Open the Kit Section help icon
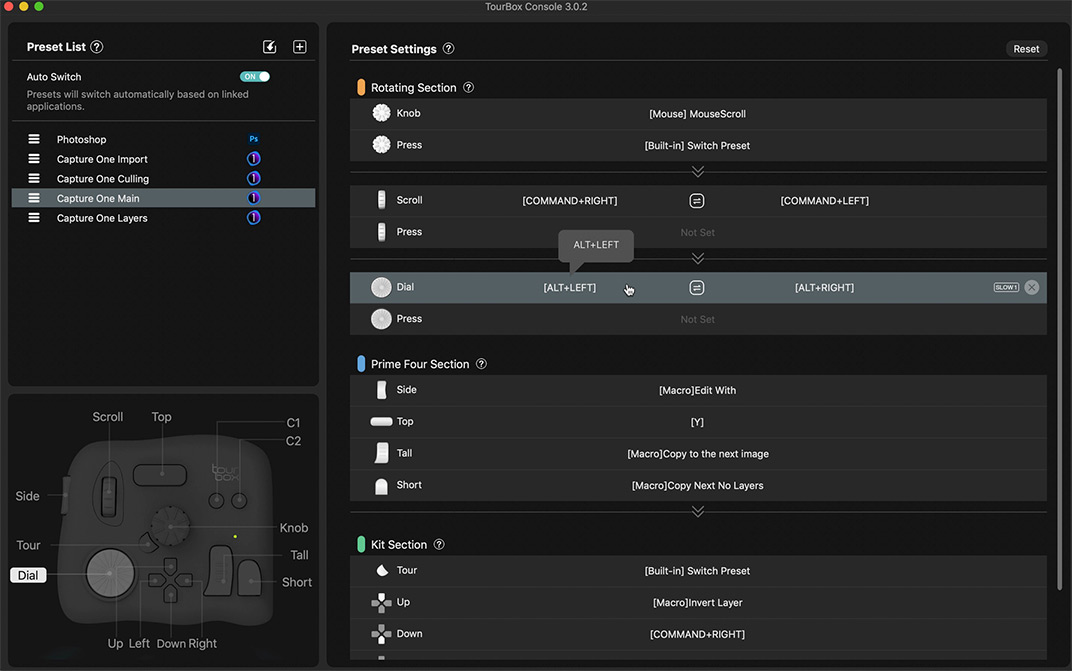 pos(439,544)
